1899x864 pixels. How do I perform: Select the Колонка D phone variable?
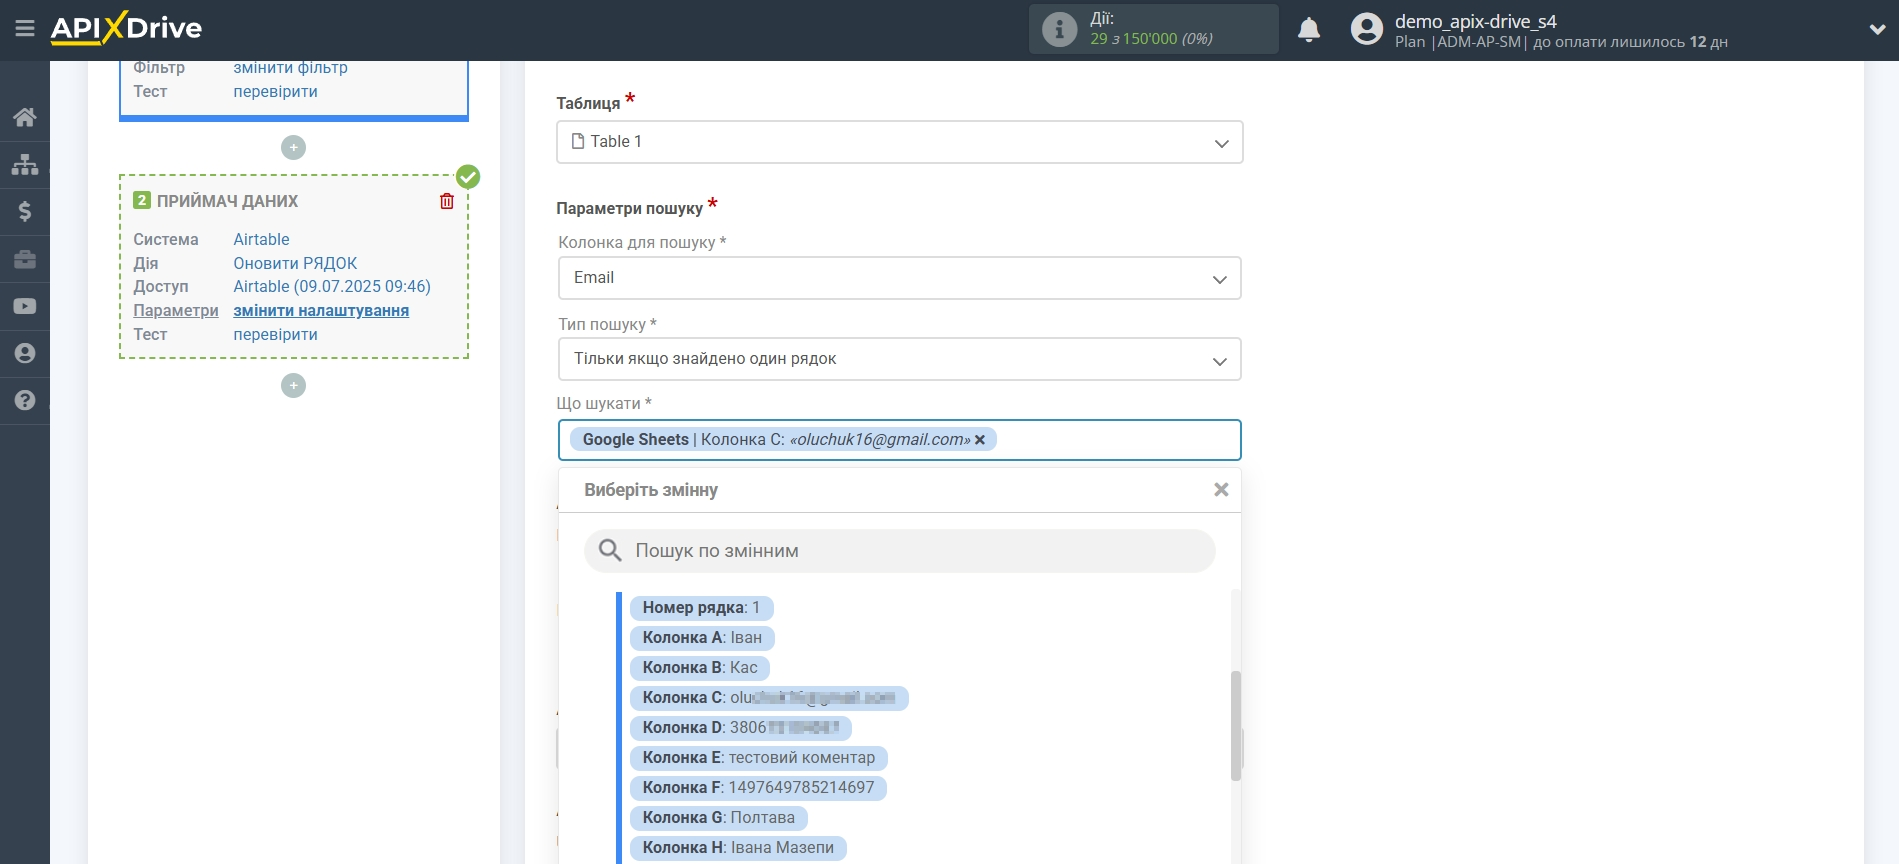[x=741, y=727]
